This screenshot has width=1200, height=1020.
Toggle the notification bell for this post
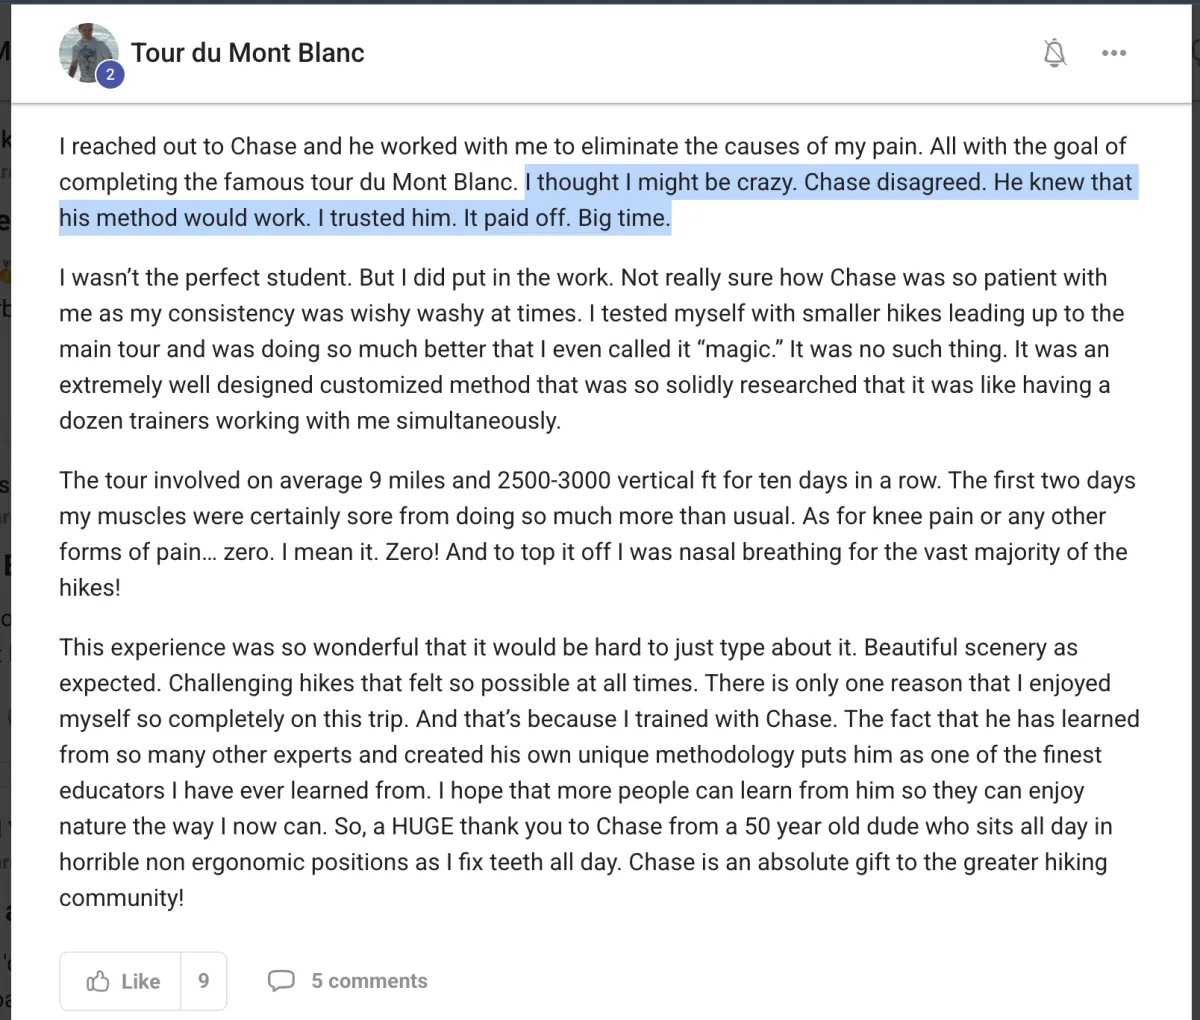[x=1054, y=53]
